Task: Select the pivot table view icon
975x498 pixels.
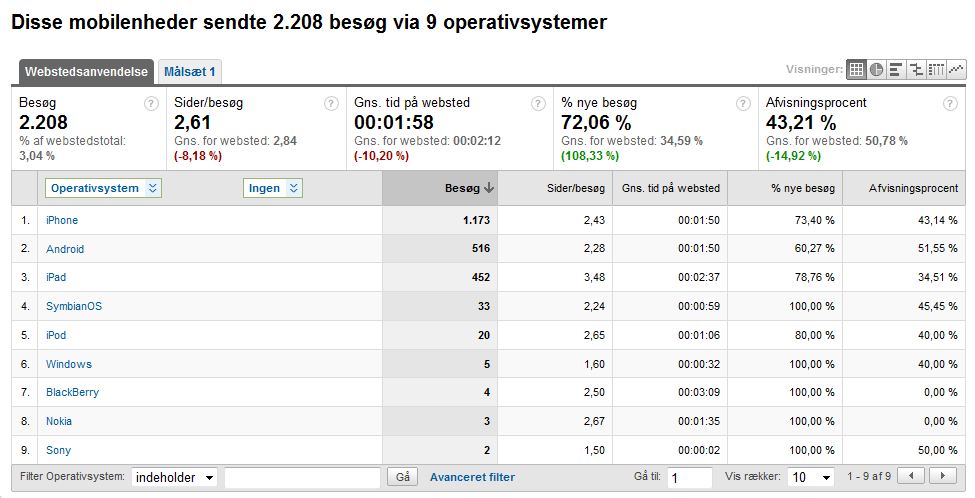Action: pyautogui.click(x=936, y=70)
